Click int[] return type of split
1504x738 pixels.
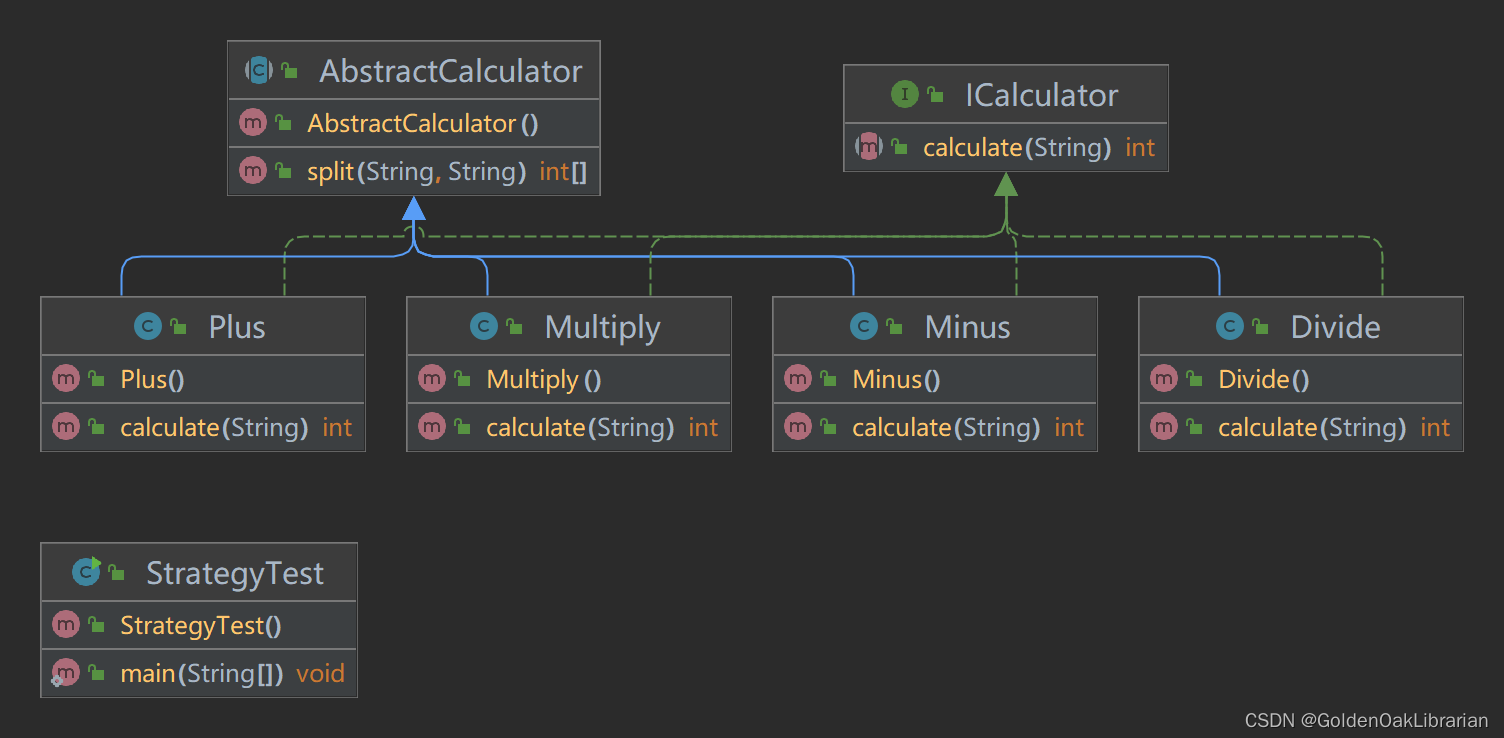coord(563,171)
